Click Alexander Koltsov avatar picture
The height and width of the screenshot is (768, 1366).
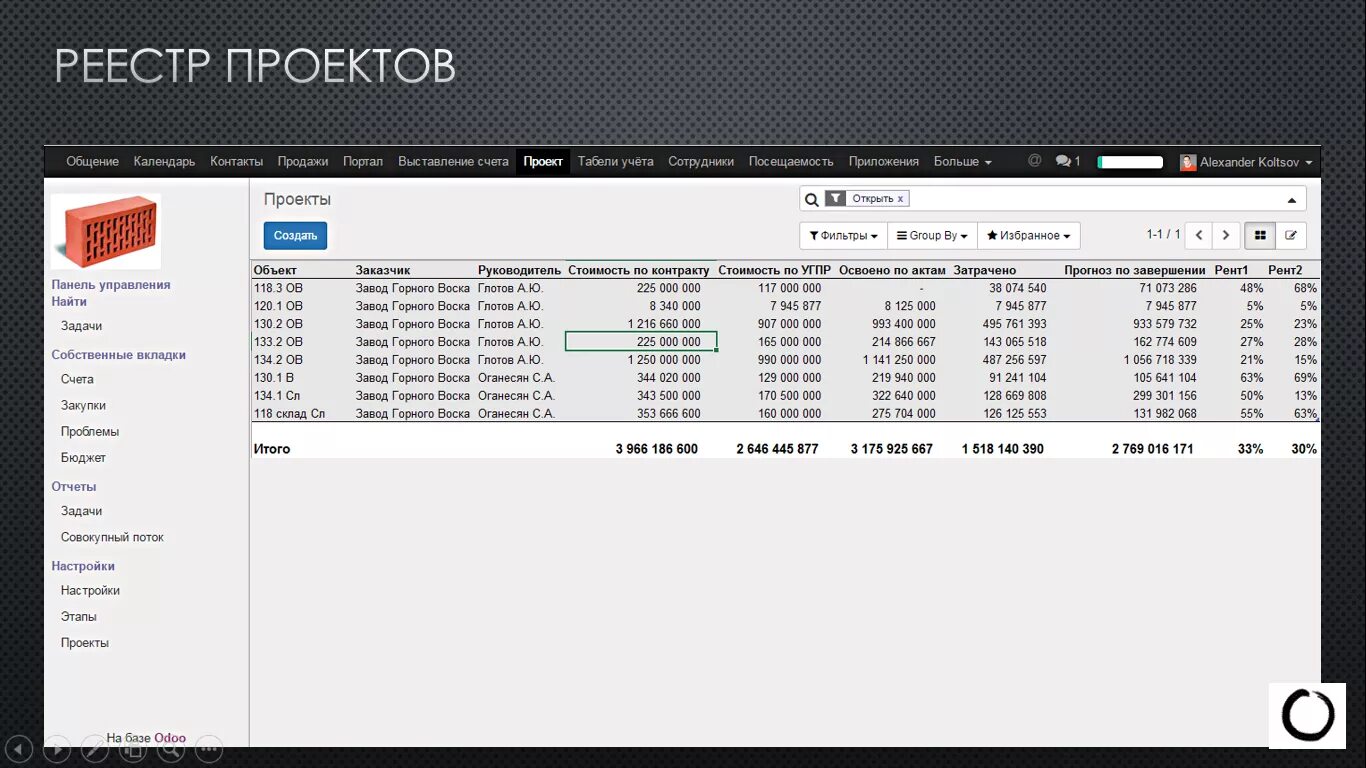1187,162
